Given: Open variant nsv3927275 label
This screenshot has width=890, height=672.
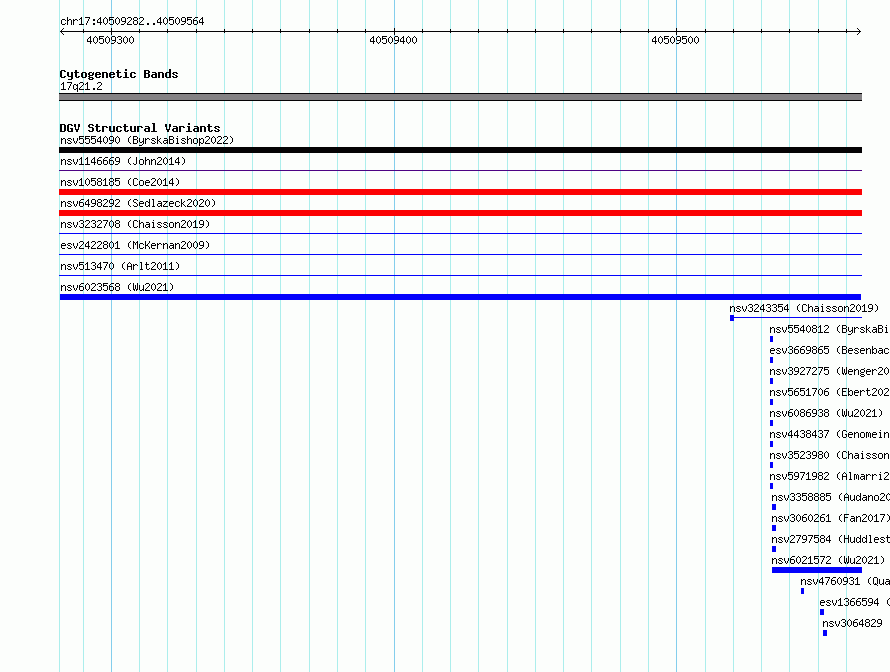Looking at the screenshot, I should 829,371.
